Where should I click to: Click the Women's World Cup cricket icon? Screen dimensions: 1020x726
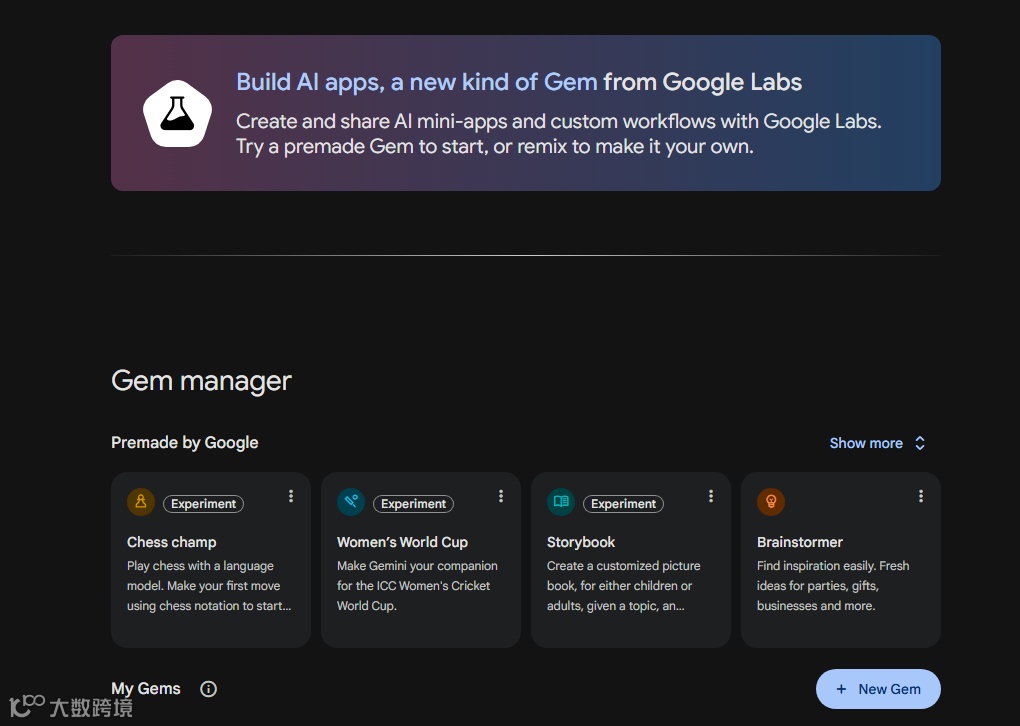351,502
